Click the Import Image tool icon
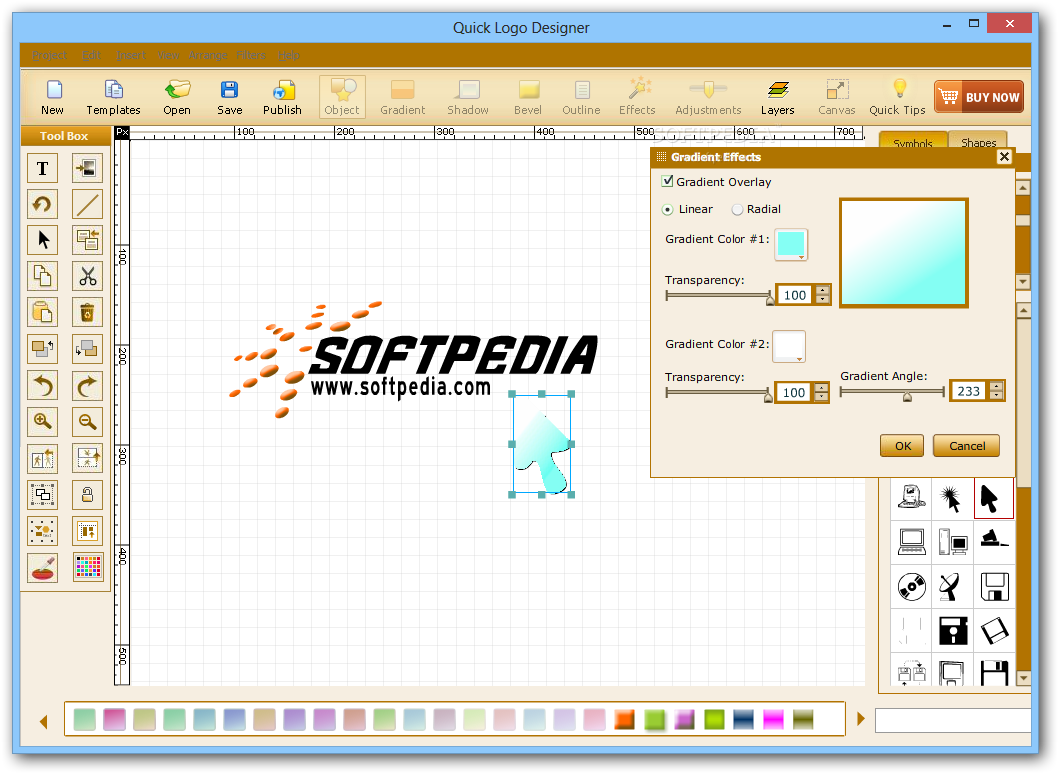Screen dimensions: 1059x774 coord(88,168)
